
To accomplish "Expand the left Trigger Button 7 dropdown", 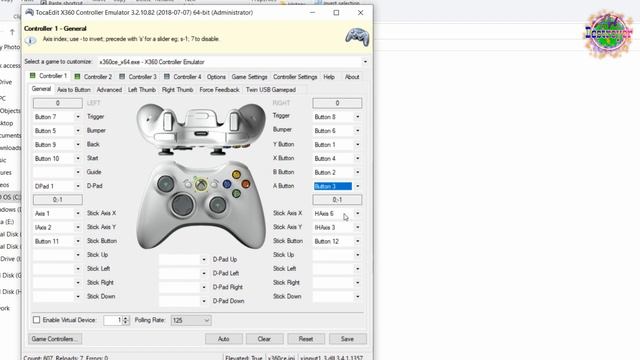I will [x=78, y=117].
